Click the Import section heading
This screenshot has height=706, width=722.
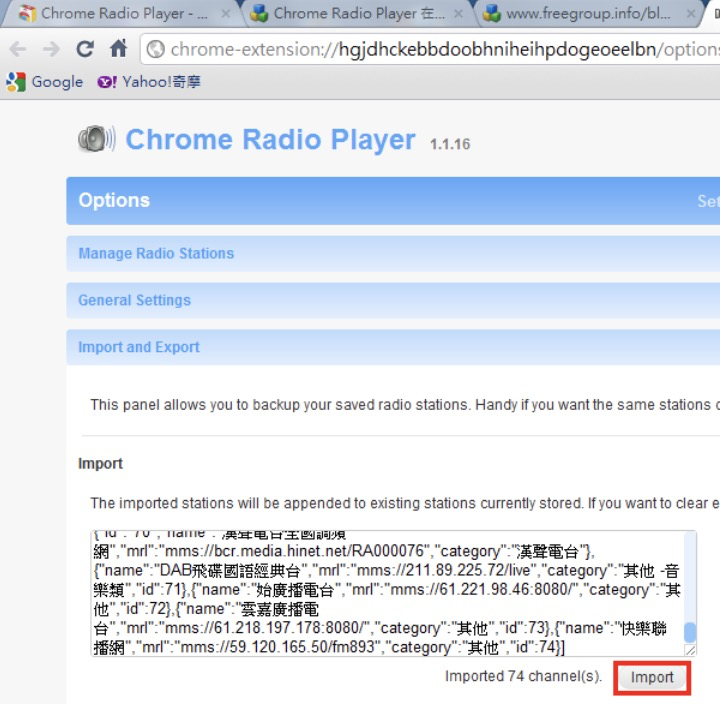[x=100, y=463]
